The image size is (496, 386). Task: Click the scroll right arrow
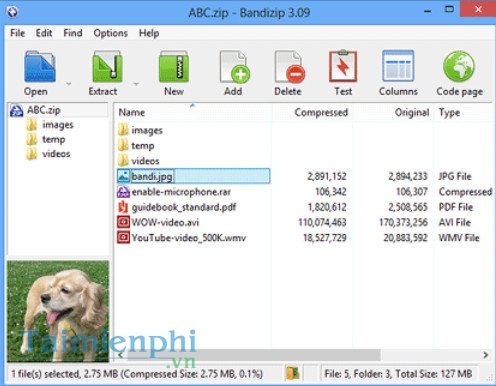coord(486,355)
